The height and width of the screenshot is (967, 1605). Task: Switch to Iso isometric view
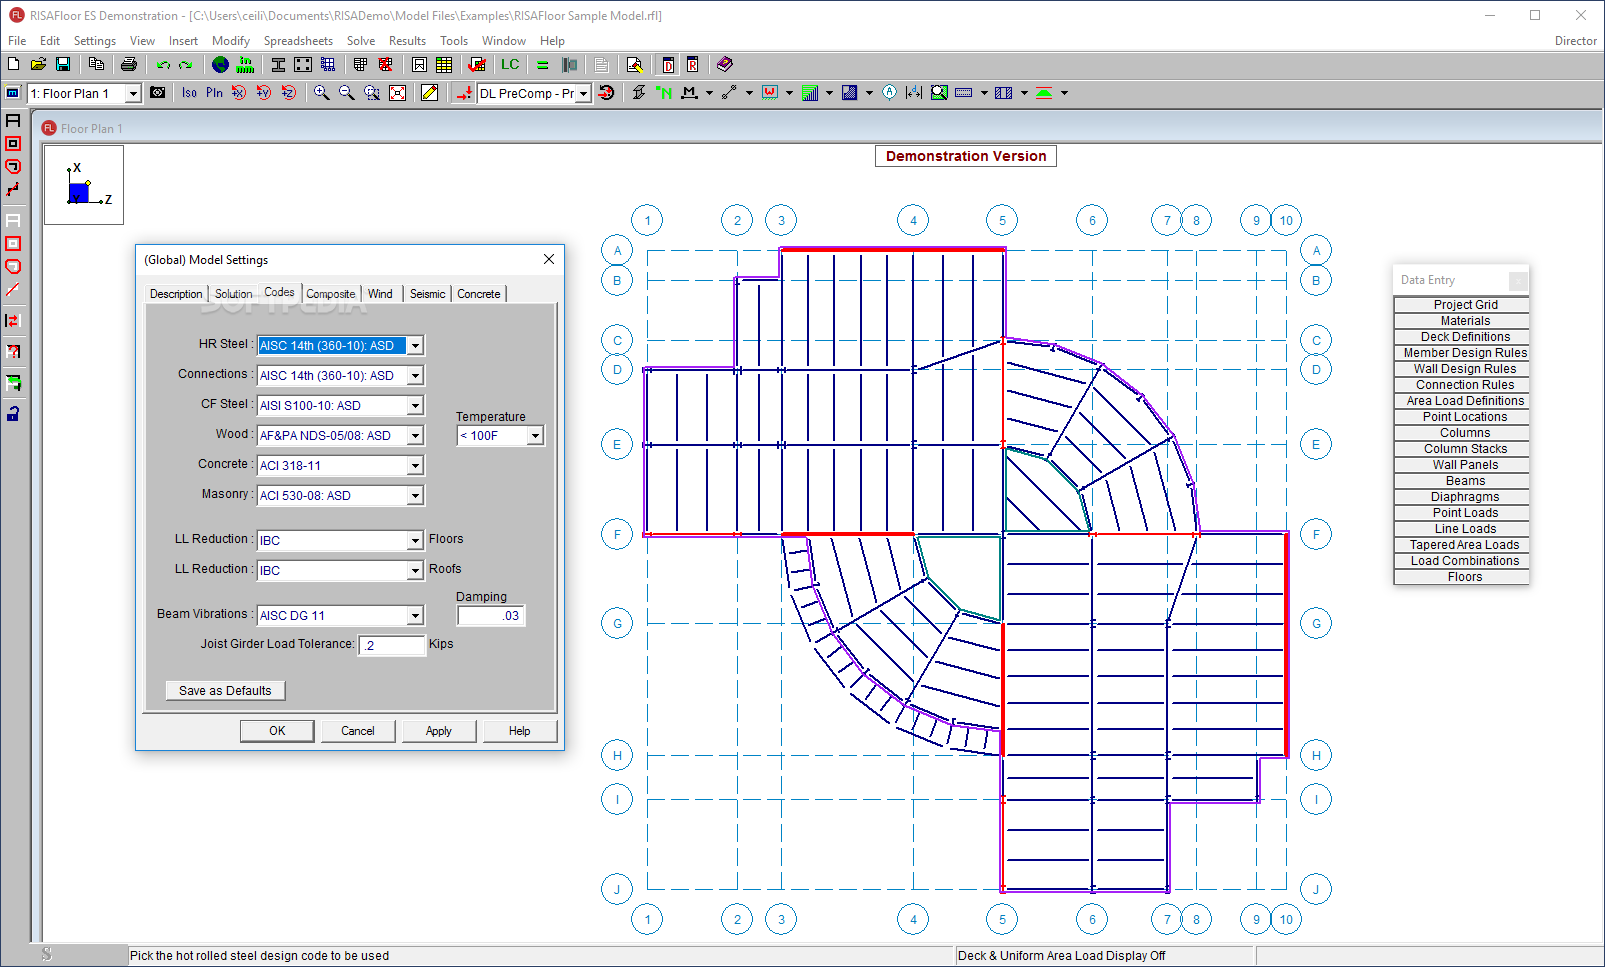click(x=189, y=92)
